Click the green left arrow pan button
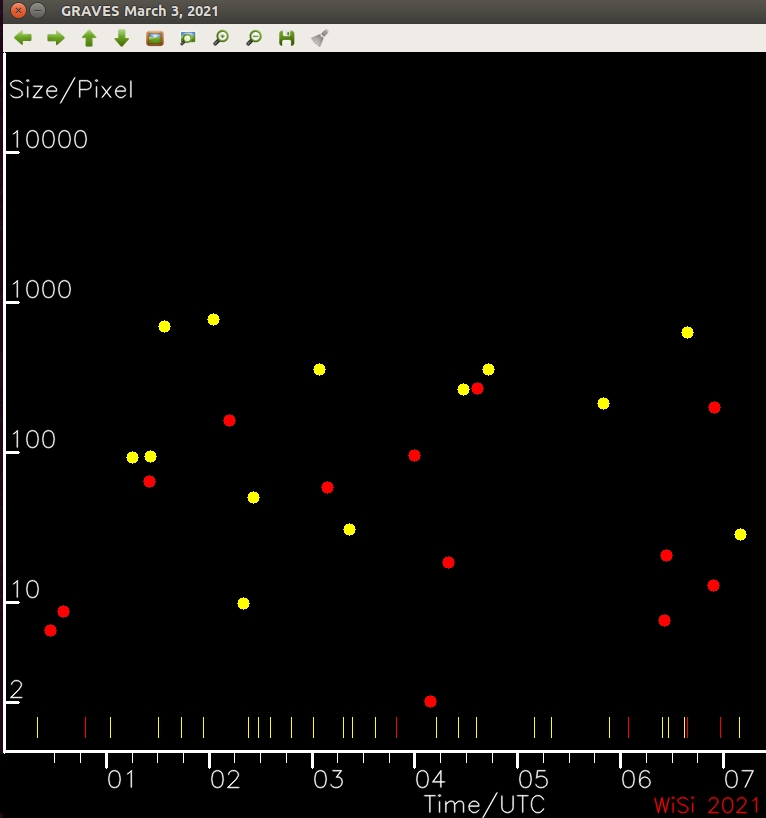766x818 pixels. 23,38
